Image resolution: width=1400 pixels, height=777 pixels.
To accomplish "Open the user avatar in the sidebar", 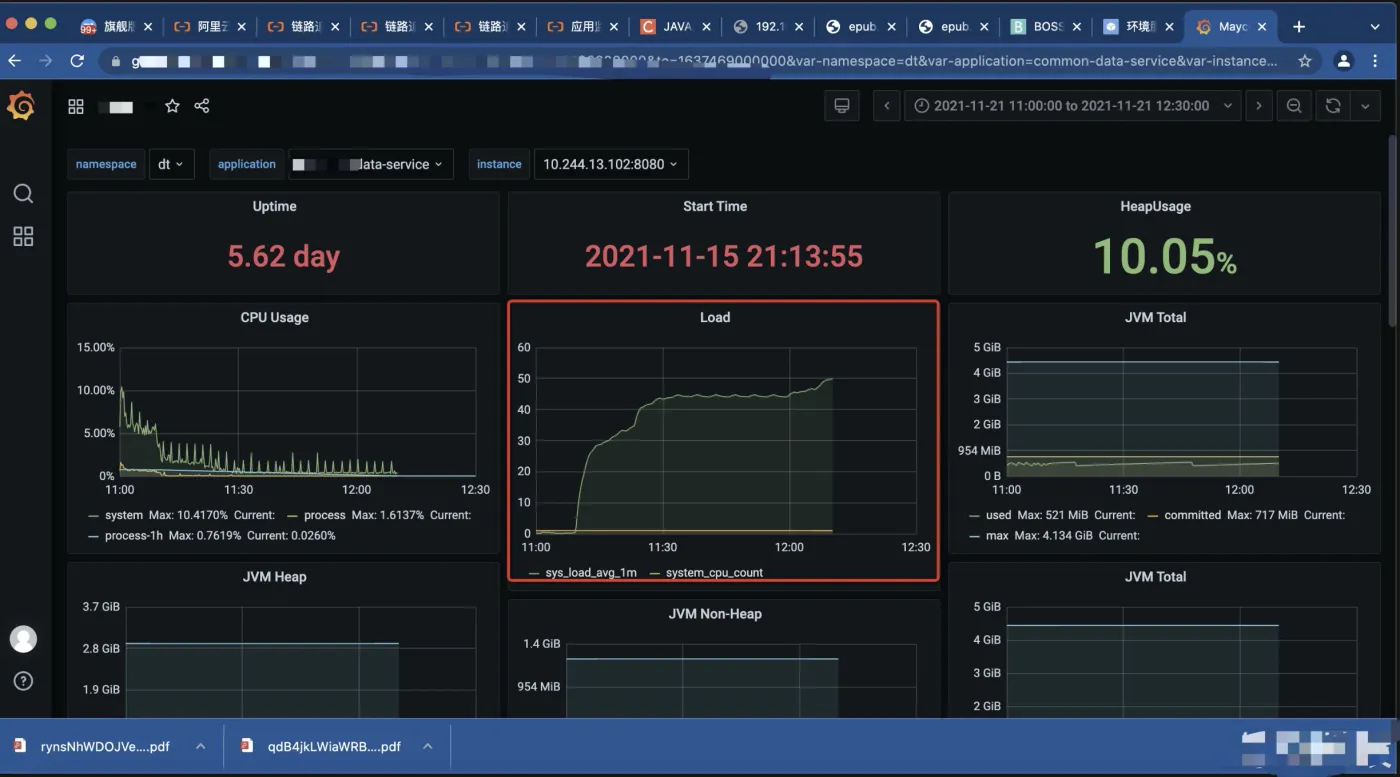I will click(23, 639).
